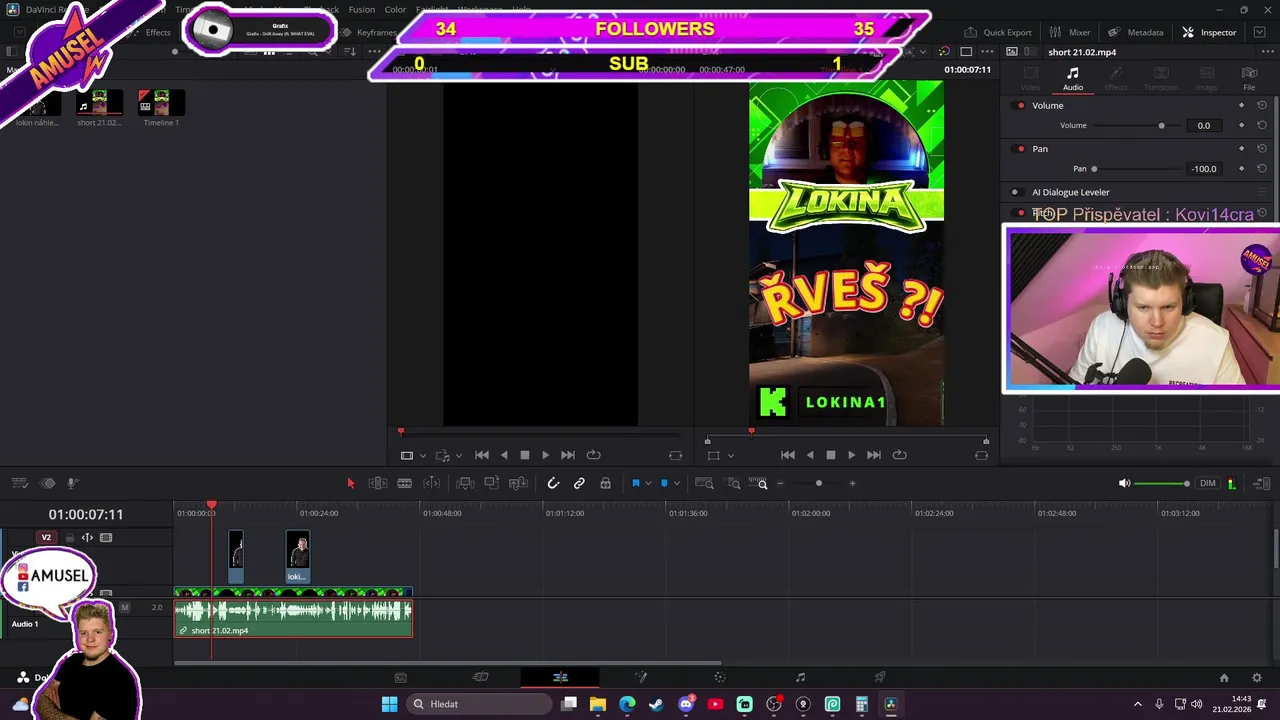Open Inspector options three-dot menu
Image resolution: width=1280 pixels, height=720 pixels.
(1268, 52)
